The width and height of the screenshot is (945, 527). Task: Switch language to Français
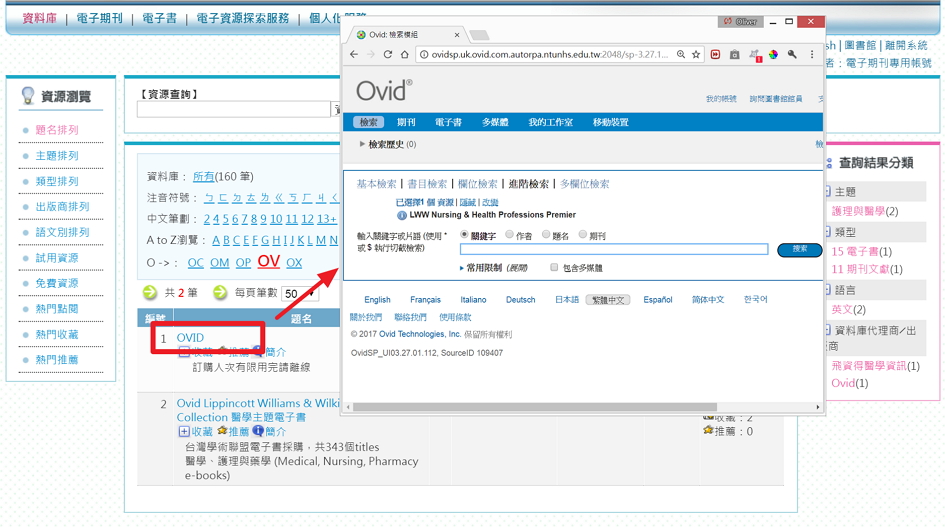pos(425,300)
